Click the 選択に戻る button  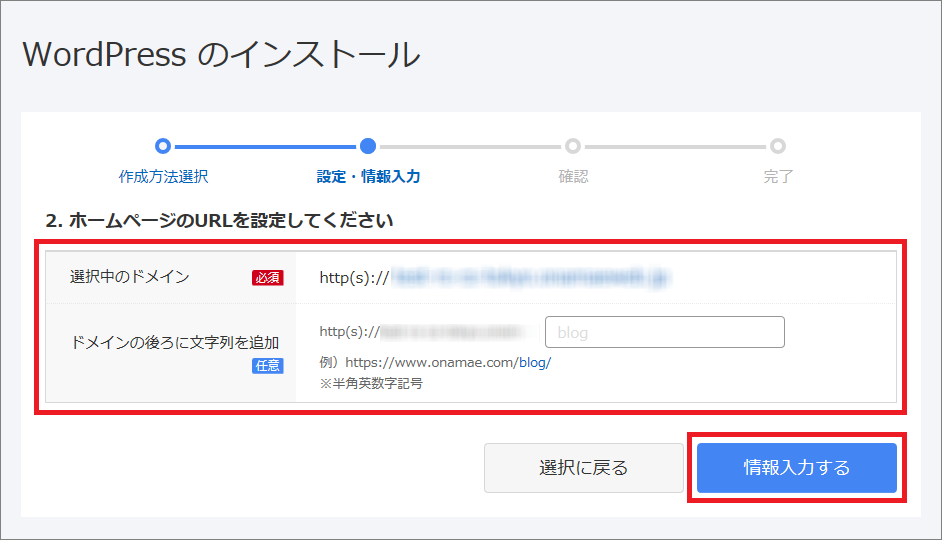tap(583, 467)
